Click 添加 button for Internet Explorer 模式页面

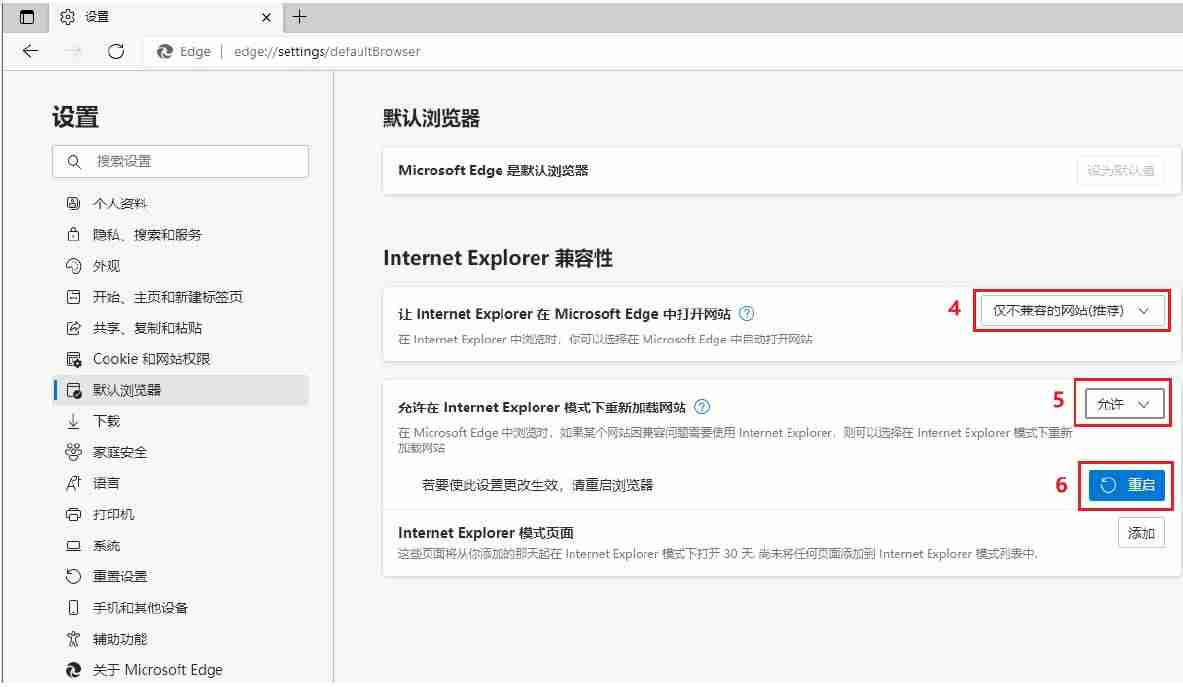pyautogui.click(x=1141, y=533)
